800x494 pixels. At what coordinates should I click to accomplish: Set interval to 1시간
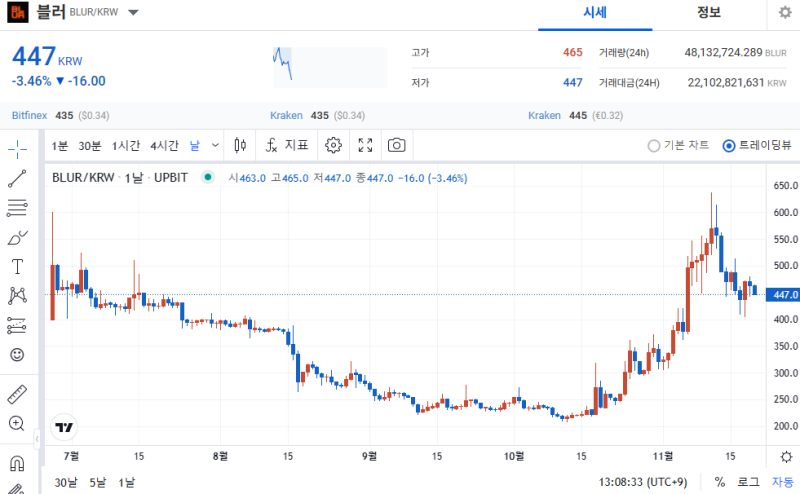126,146
